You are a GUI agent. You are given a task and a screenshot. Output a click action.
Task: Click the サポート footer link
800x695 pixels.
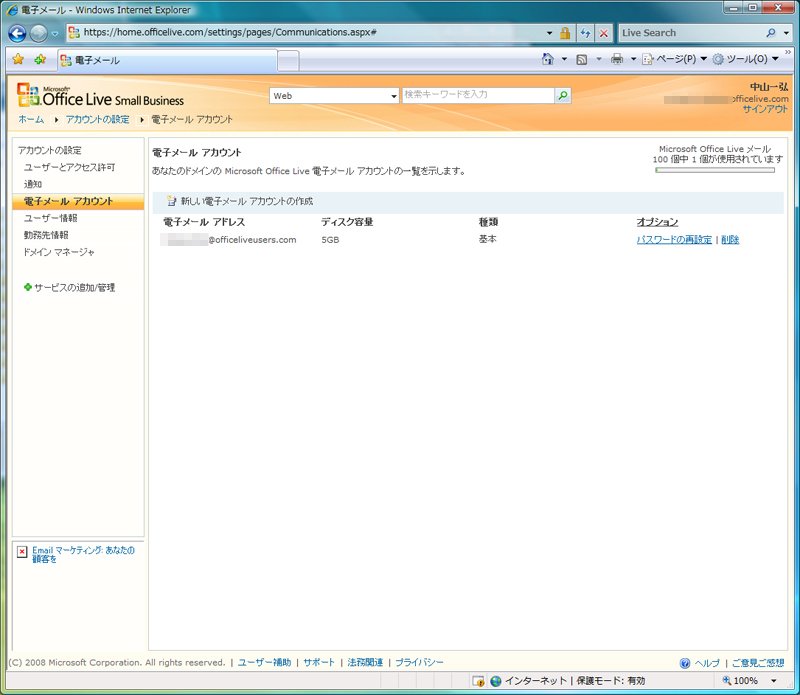pos(319,662)
